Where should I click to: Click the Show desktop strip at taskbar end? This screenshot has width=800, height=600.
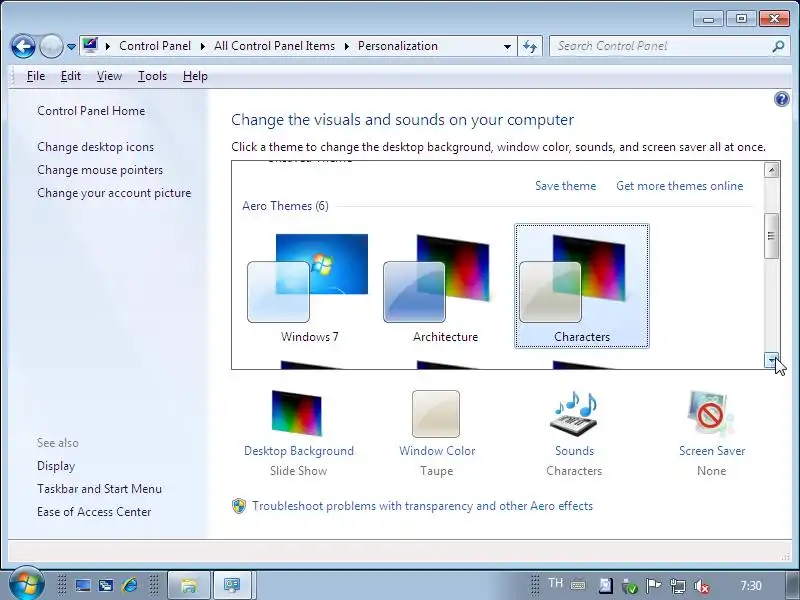pos(791,586)
